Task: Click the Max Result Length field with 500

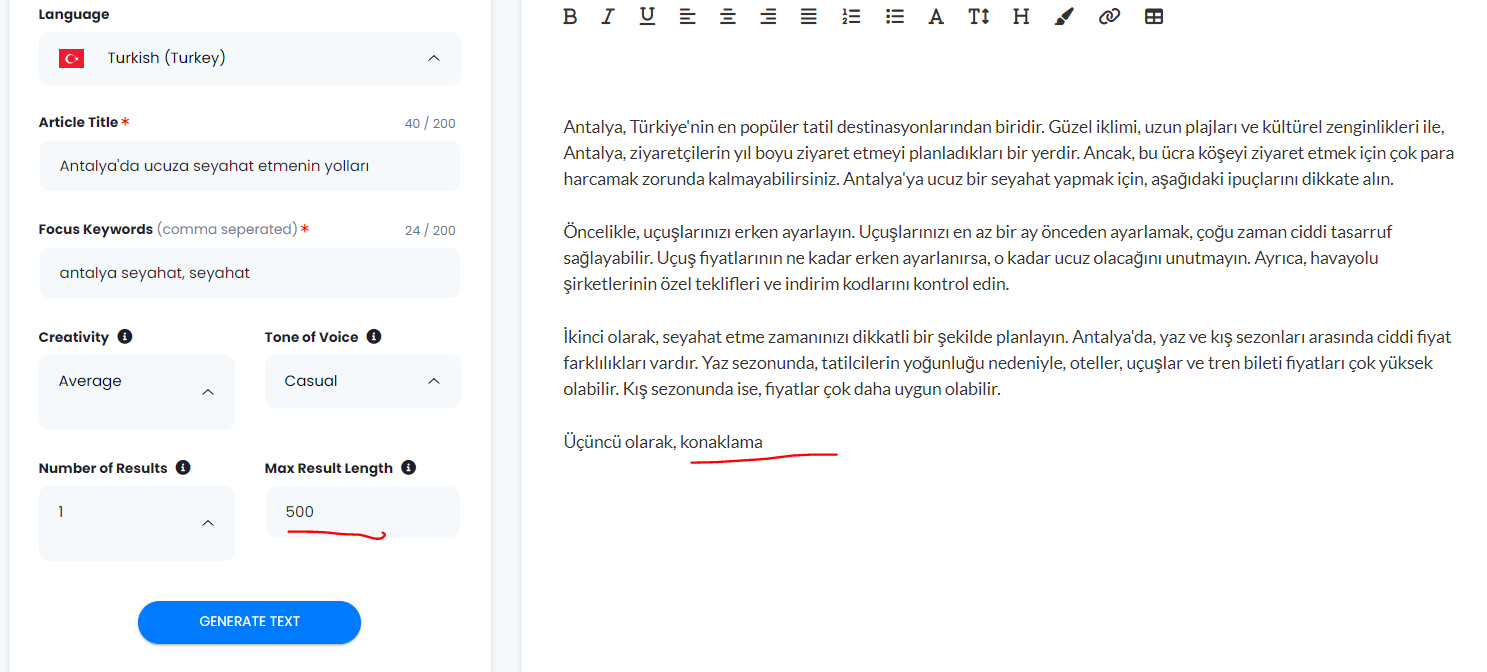Action: 363,512
